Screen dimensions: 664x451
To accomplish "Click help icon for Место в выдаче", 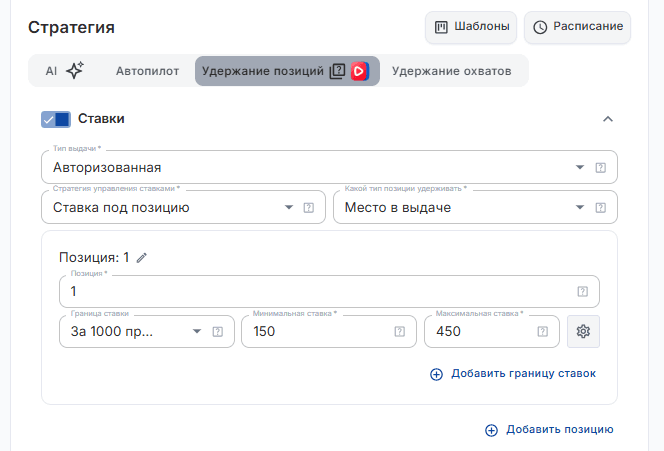I will coord(600,208).
